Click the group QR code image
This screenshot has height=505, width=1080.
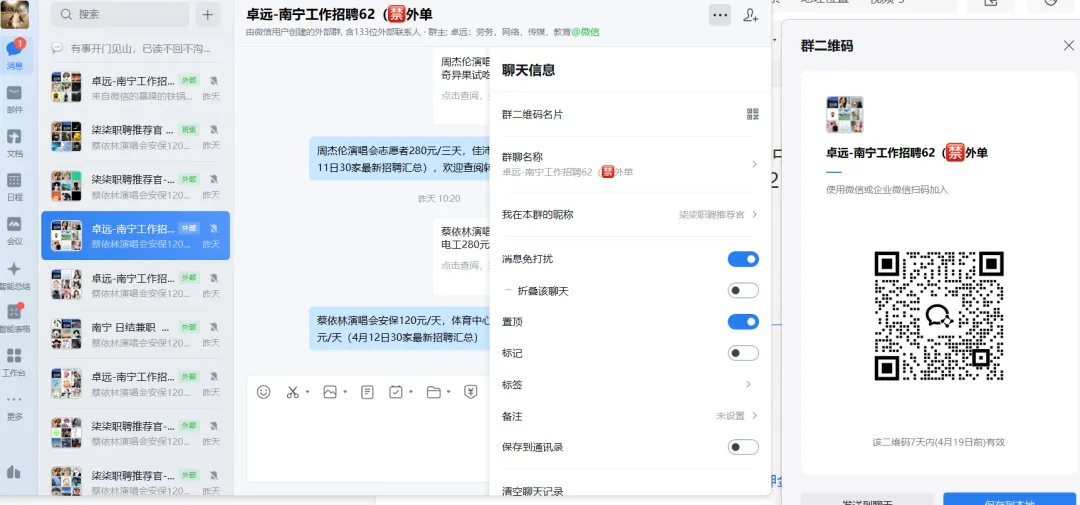click(939, 316)
